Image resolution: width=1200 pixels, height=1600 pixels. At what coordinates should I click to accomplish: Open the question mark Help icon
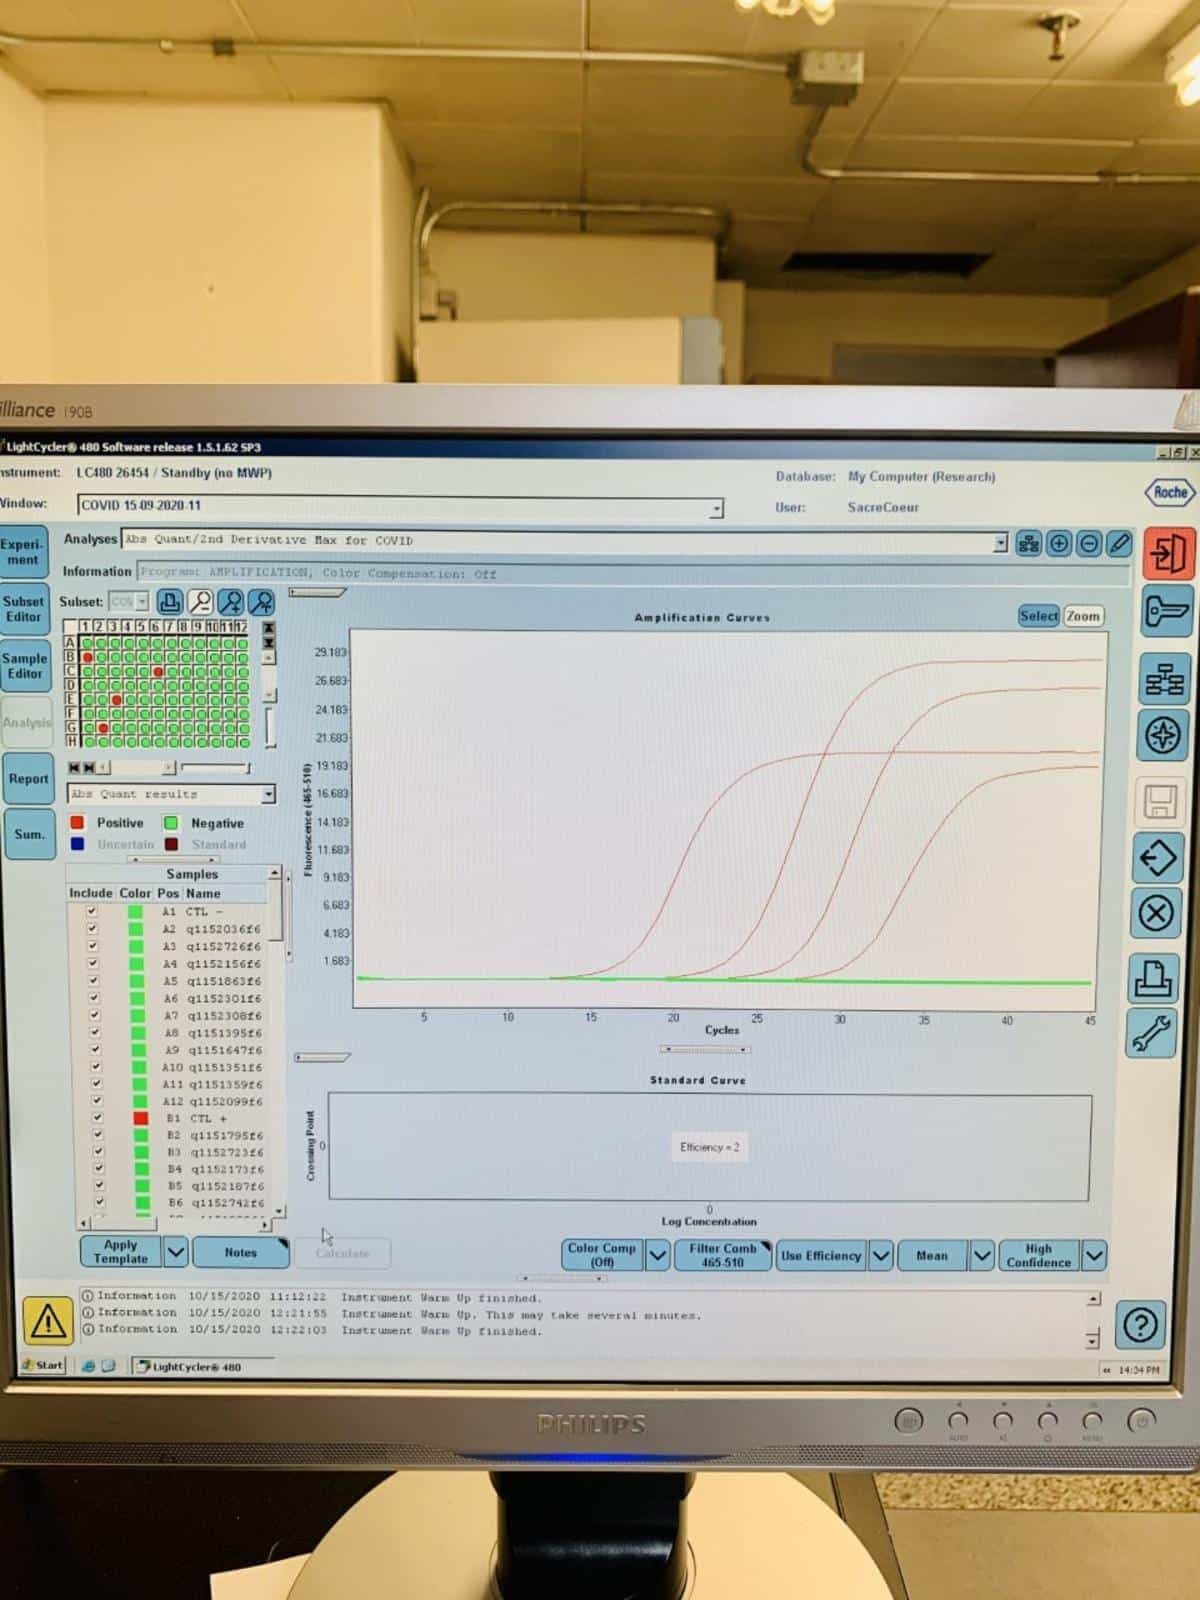pos(1140,1325)
